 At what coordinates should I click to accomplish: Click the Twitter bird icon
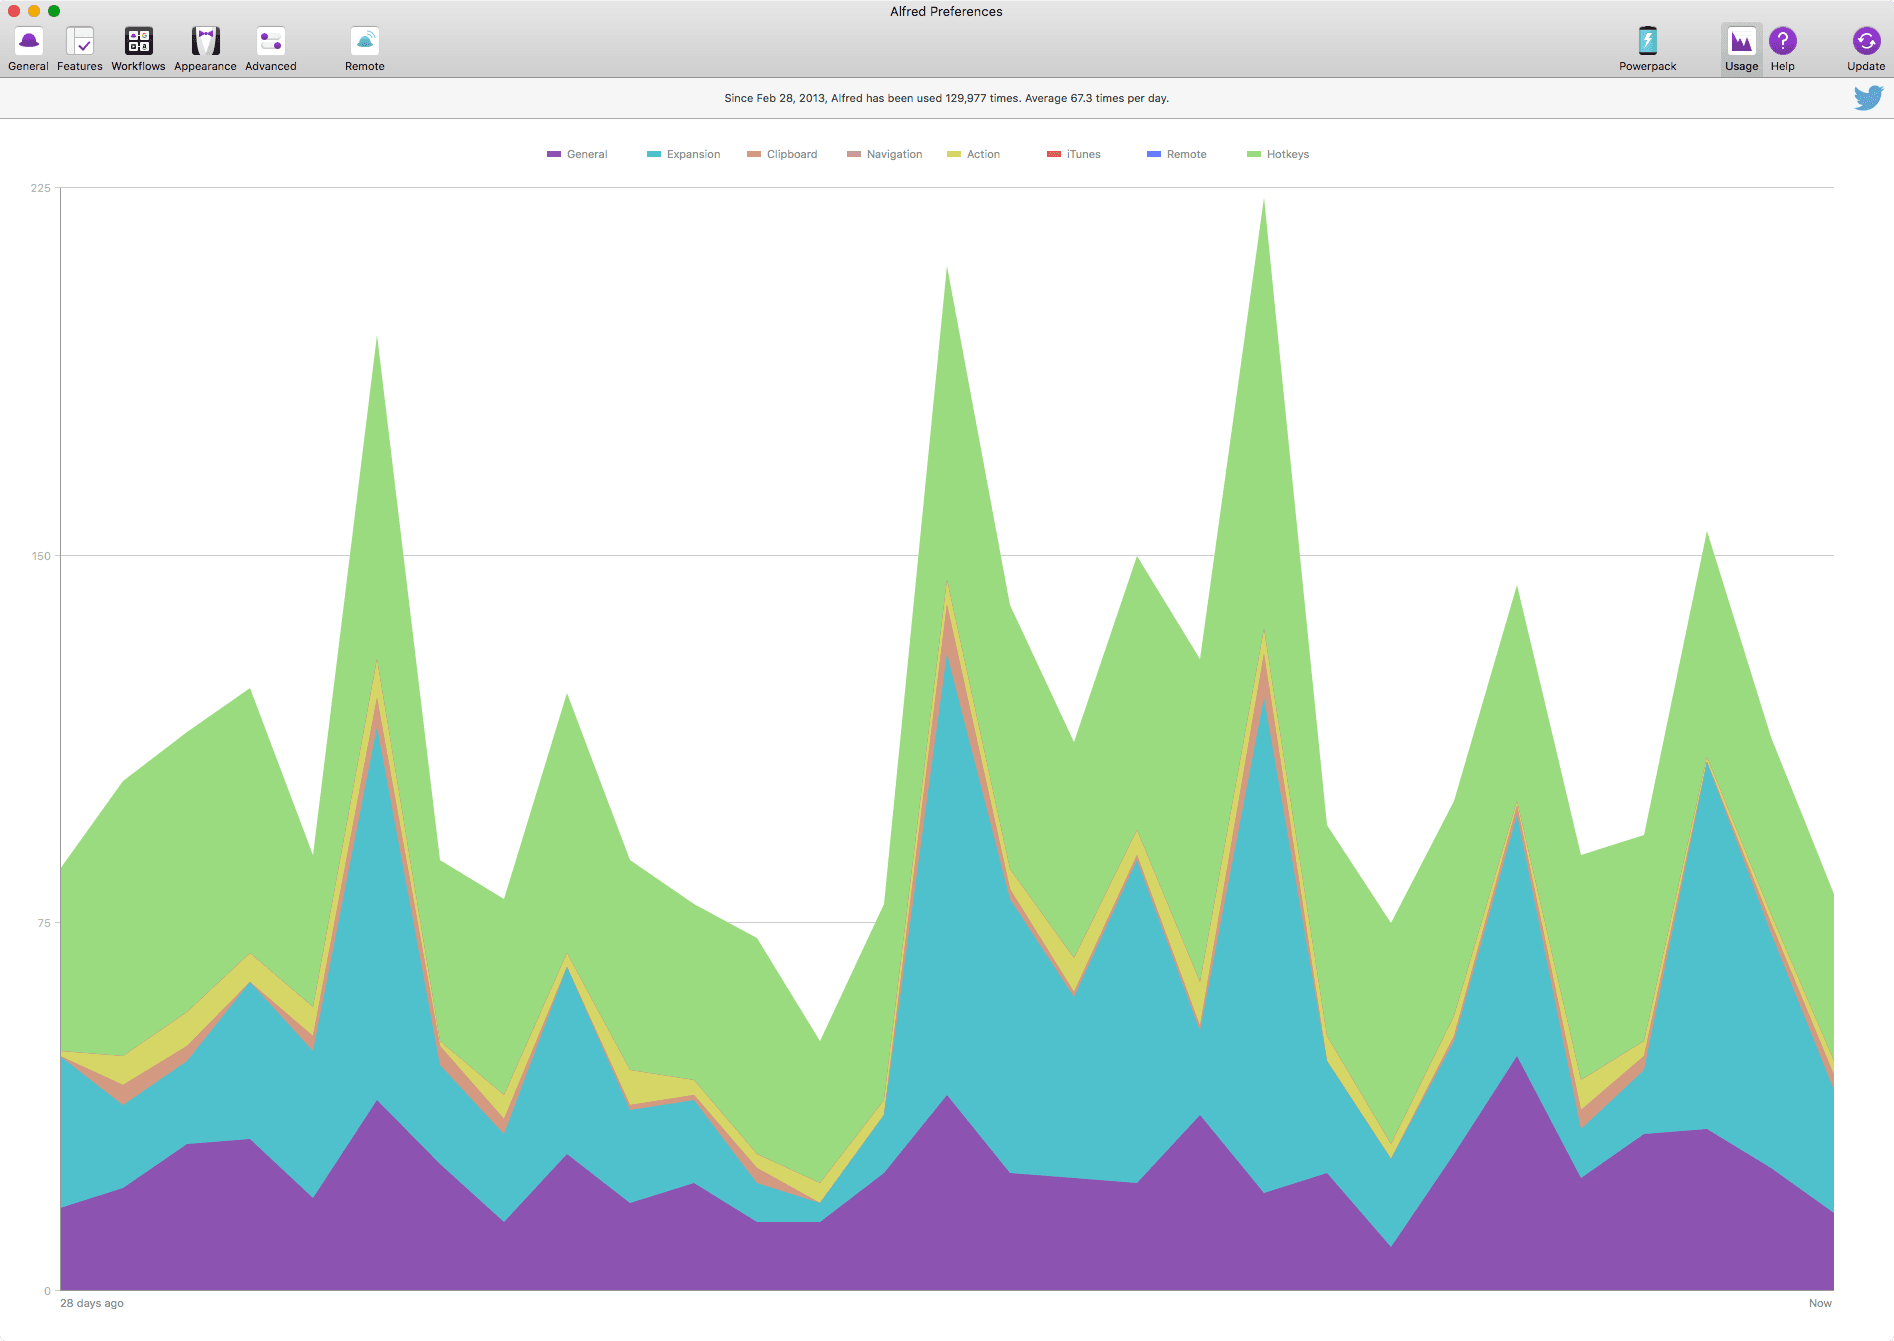pos(1868,97)
